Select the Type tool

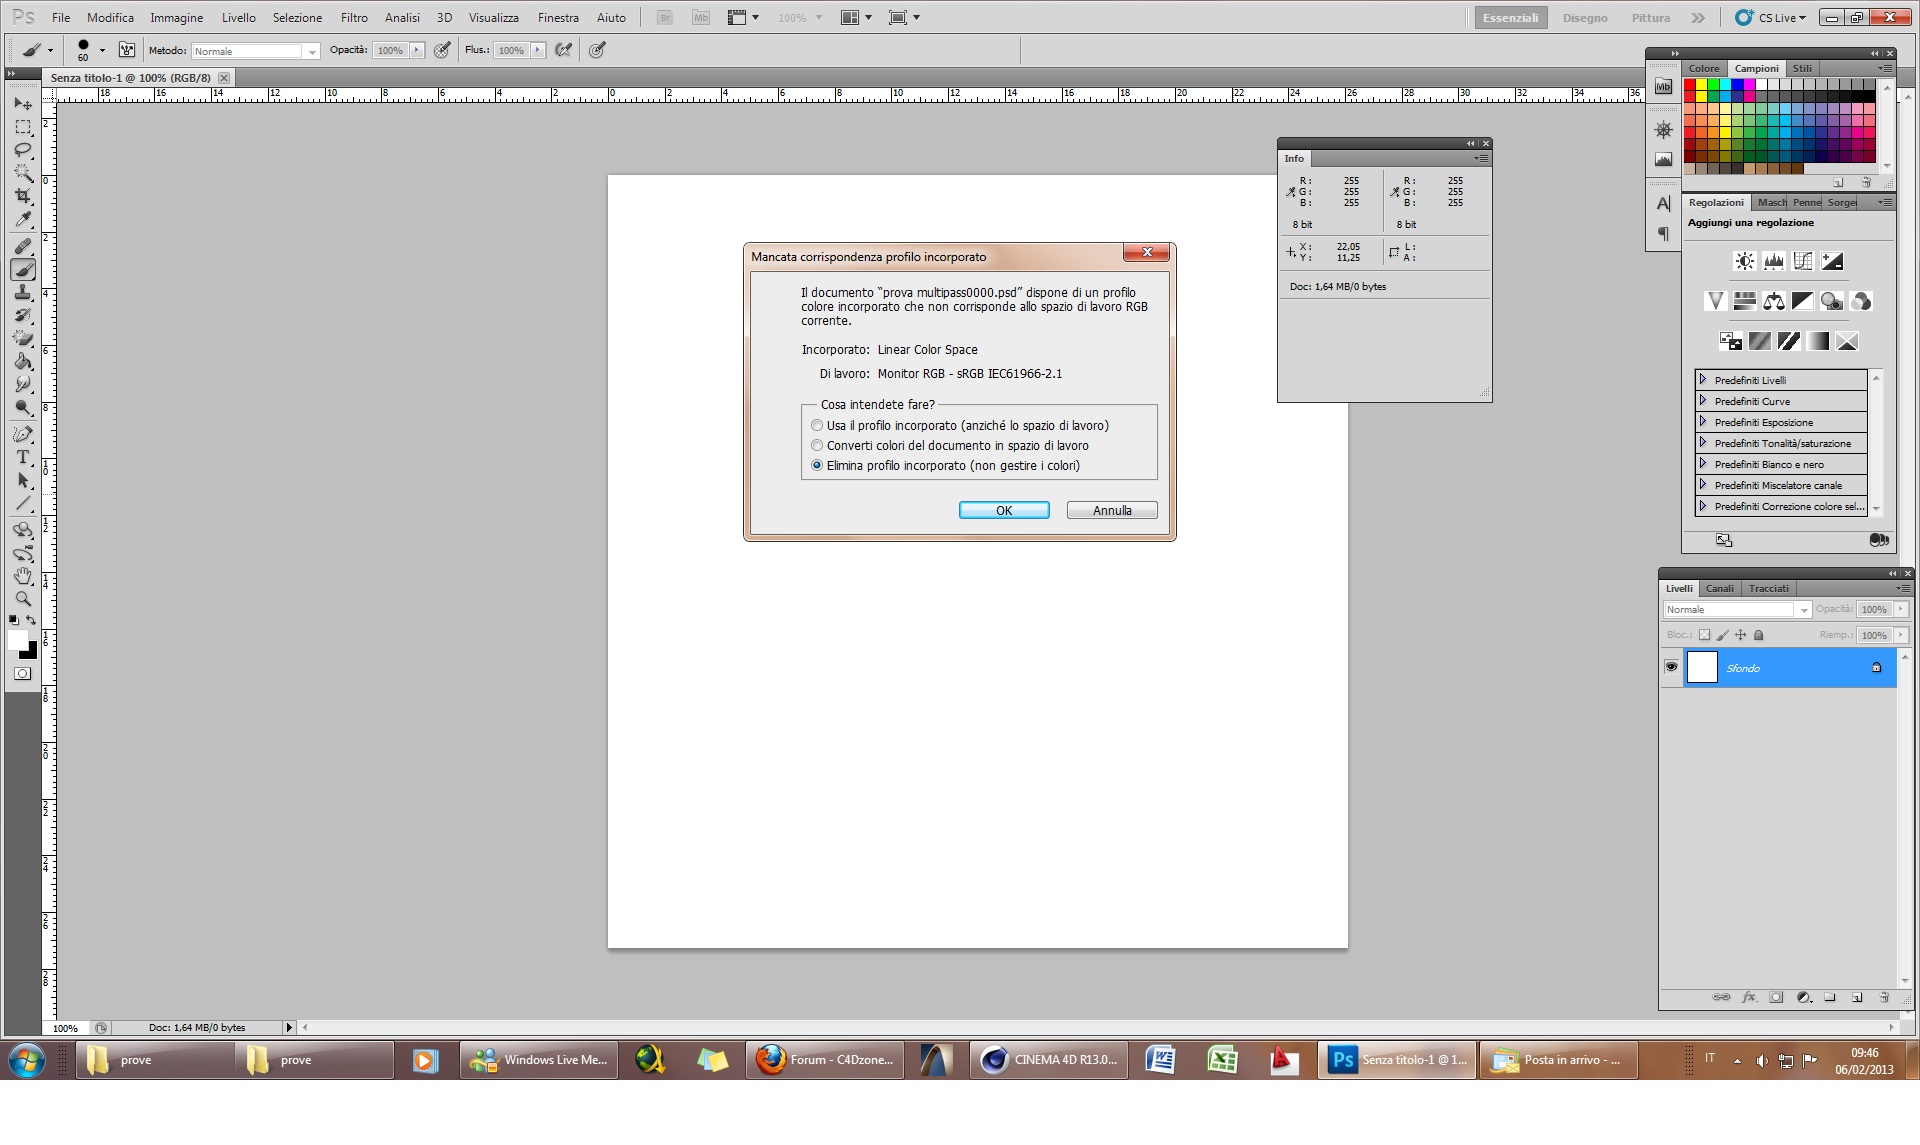(23, 457)
